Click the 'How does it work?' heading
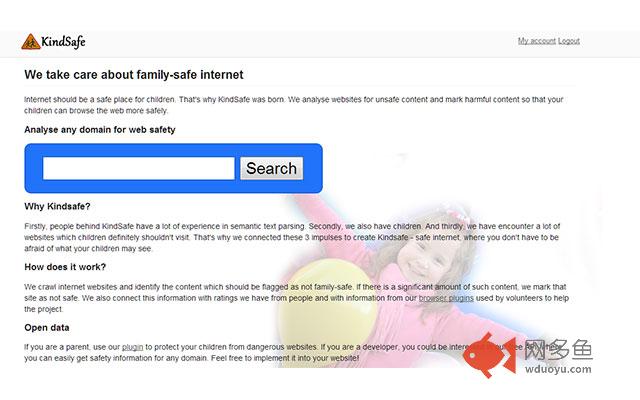 click(x=65, y=267)
